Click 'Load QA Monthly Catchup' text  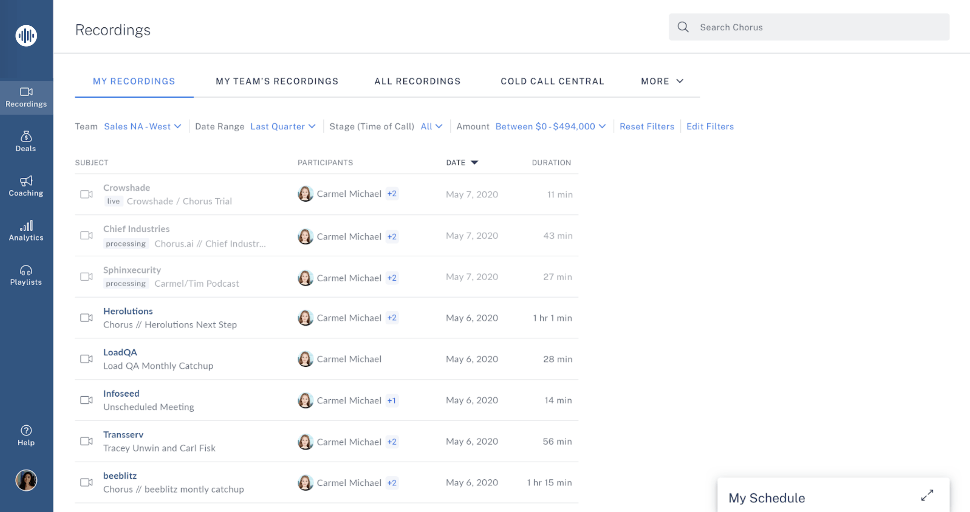pos(158,365)
